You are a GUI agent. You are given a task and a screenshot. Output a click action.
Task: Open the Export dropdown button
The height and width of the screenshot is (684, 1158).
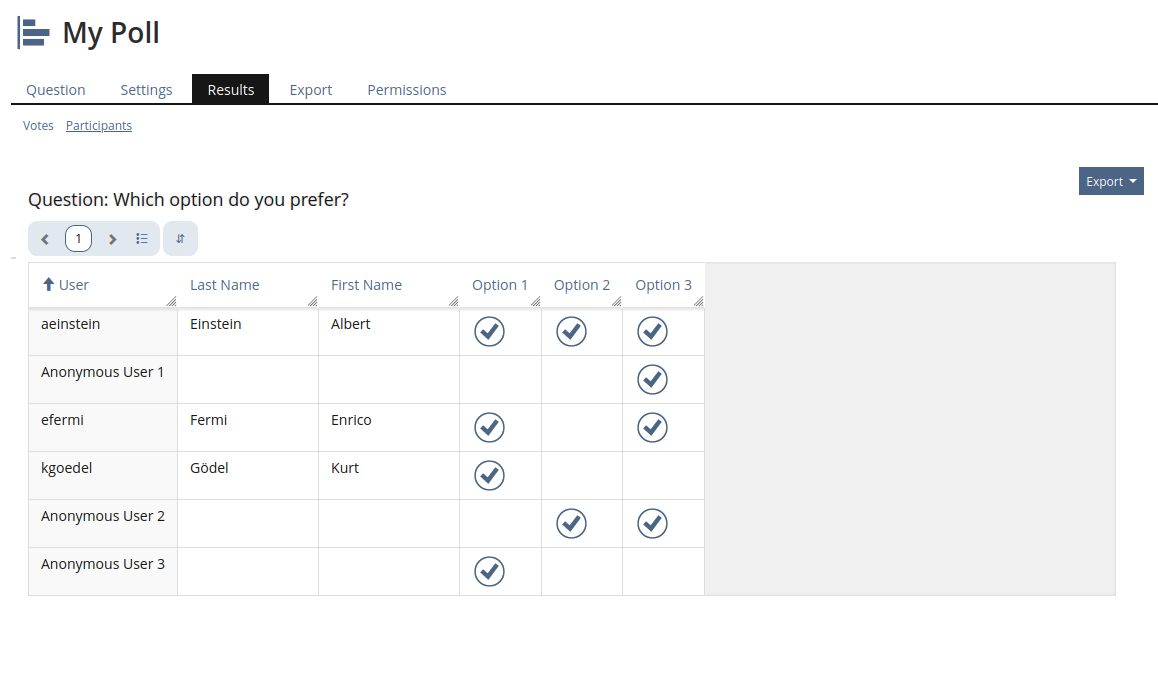(1111, 181)
